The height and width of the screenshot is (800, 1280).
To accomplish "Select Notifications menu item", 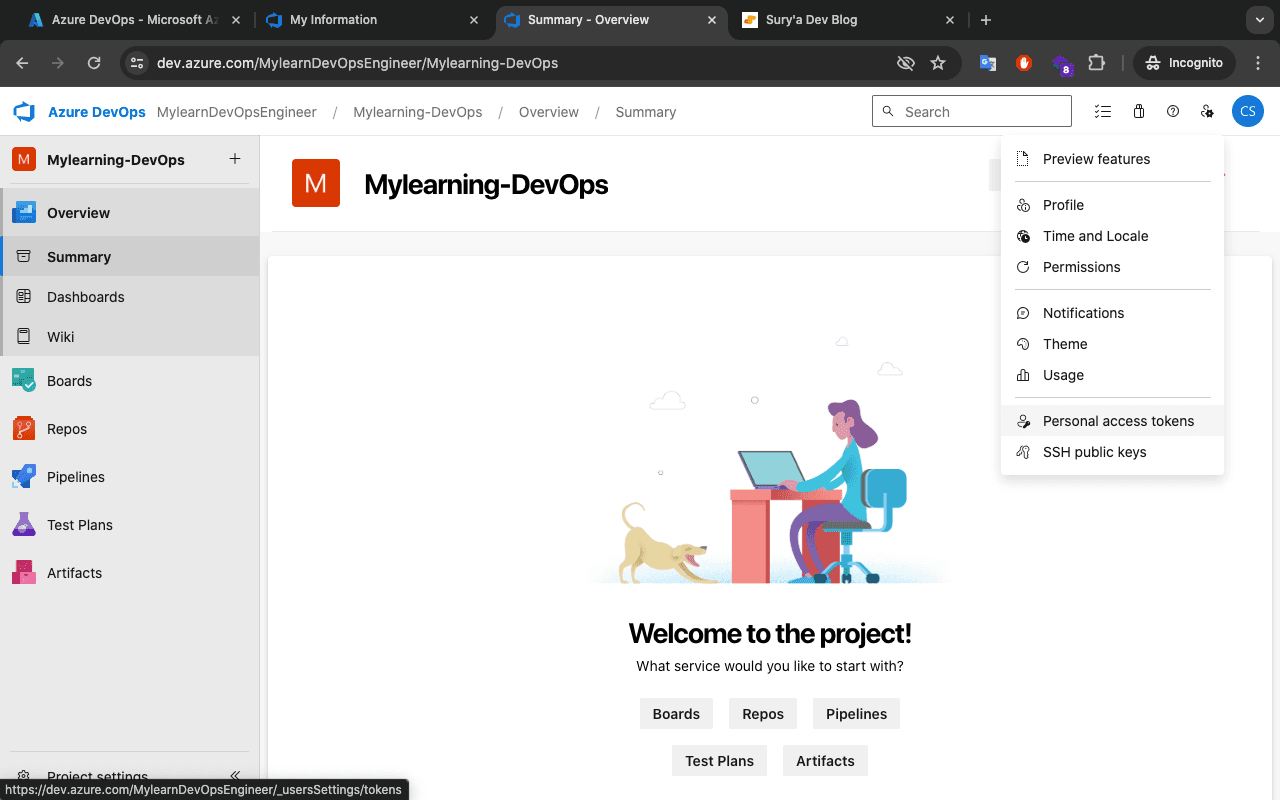I will click(1112, 313).
